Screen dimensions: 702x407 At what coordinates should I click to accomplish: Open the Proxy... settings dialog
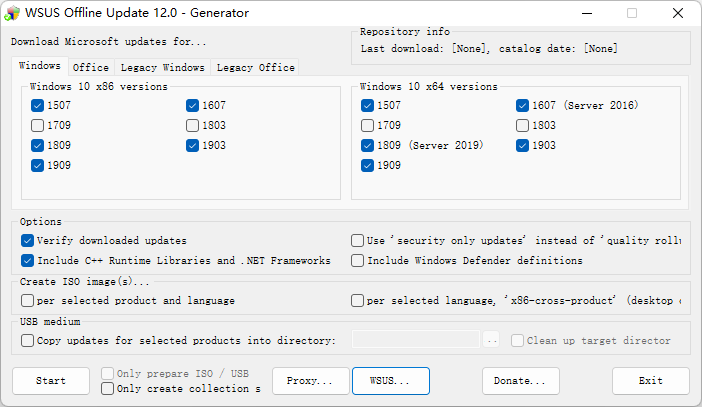tap(310, 381)
